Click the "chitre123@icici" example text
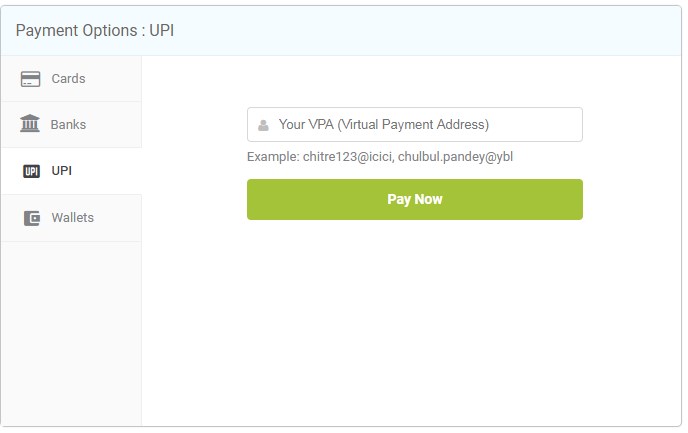688x433 pixels. (348, 157)
